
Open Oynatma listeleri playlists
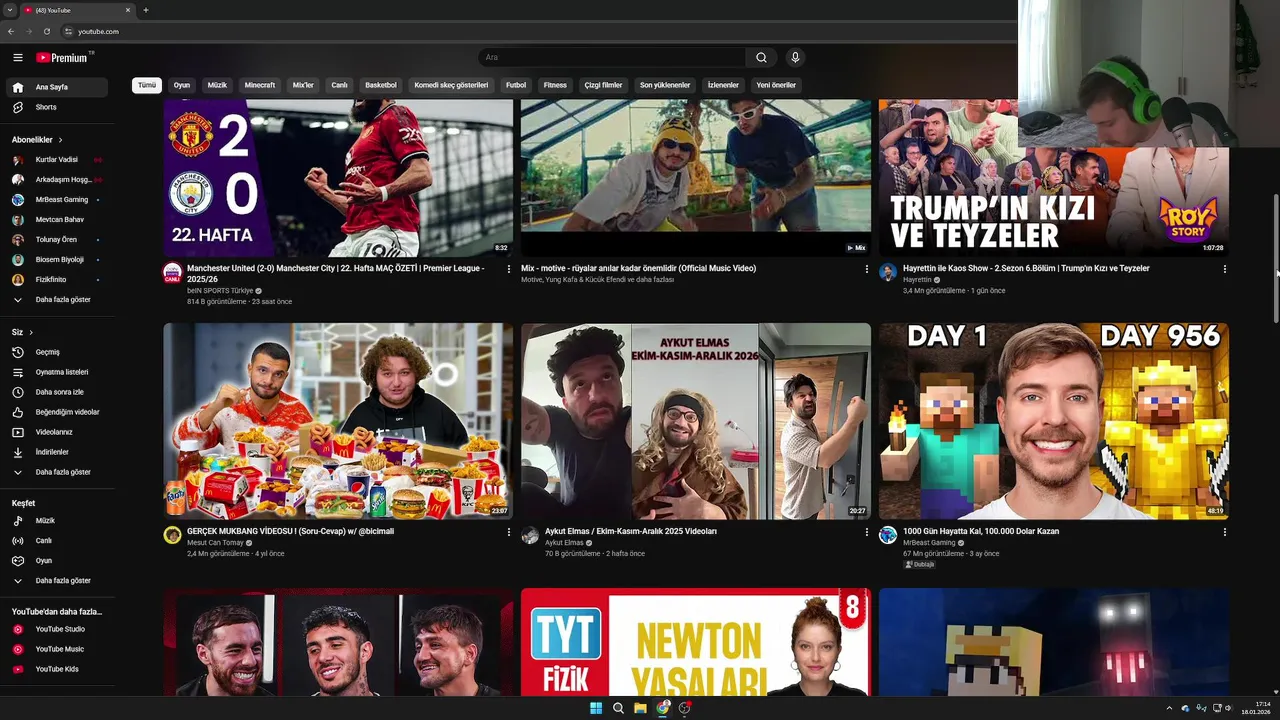(58, 372)
